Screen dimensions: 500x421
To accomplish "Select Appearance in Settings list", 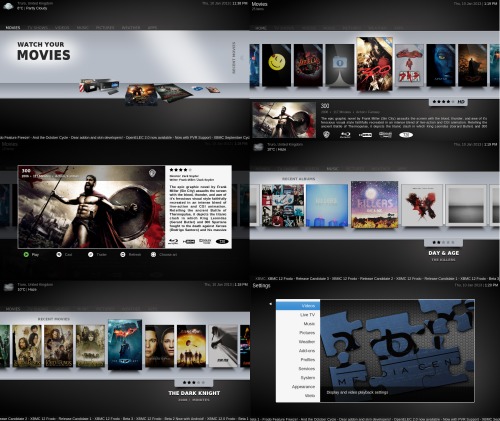I will (298, 387).
